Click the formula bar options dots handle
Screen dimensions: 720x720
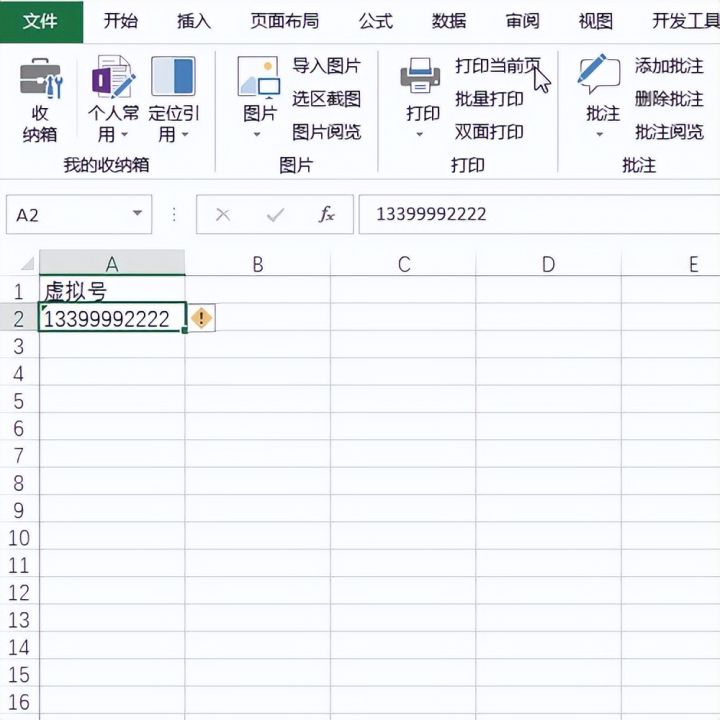174,214
